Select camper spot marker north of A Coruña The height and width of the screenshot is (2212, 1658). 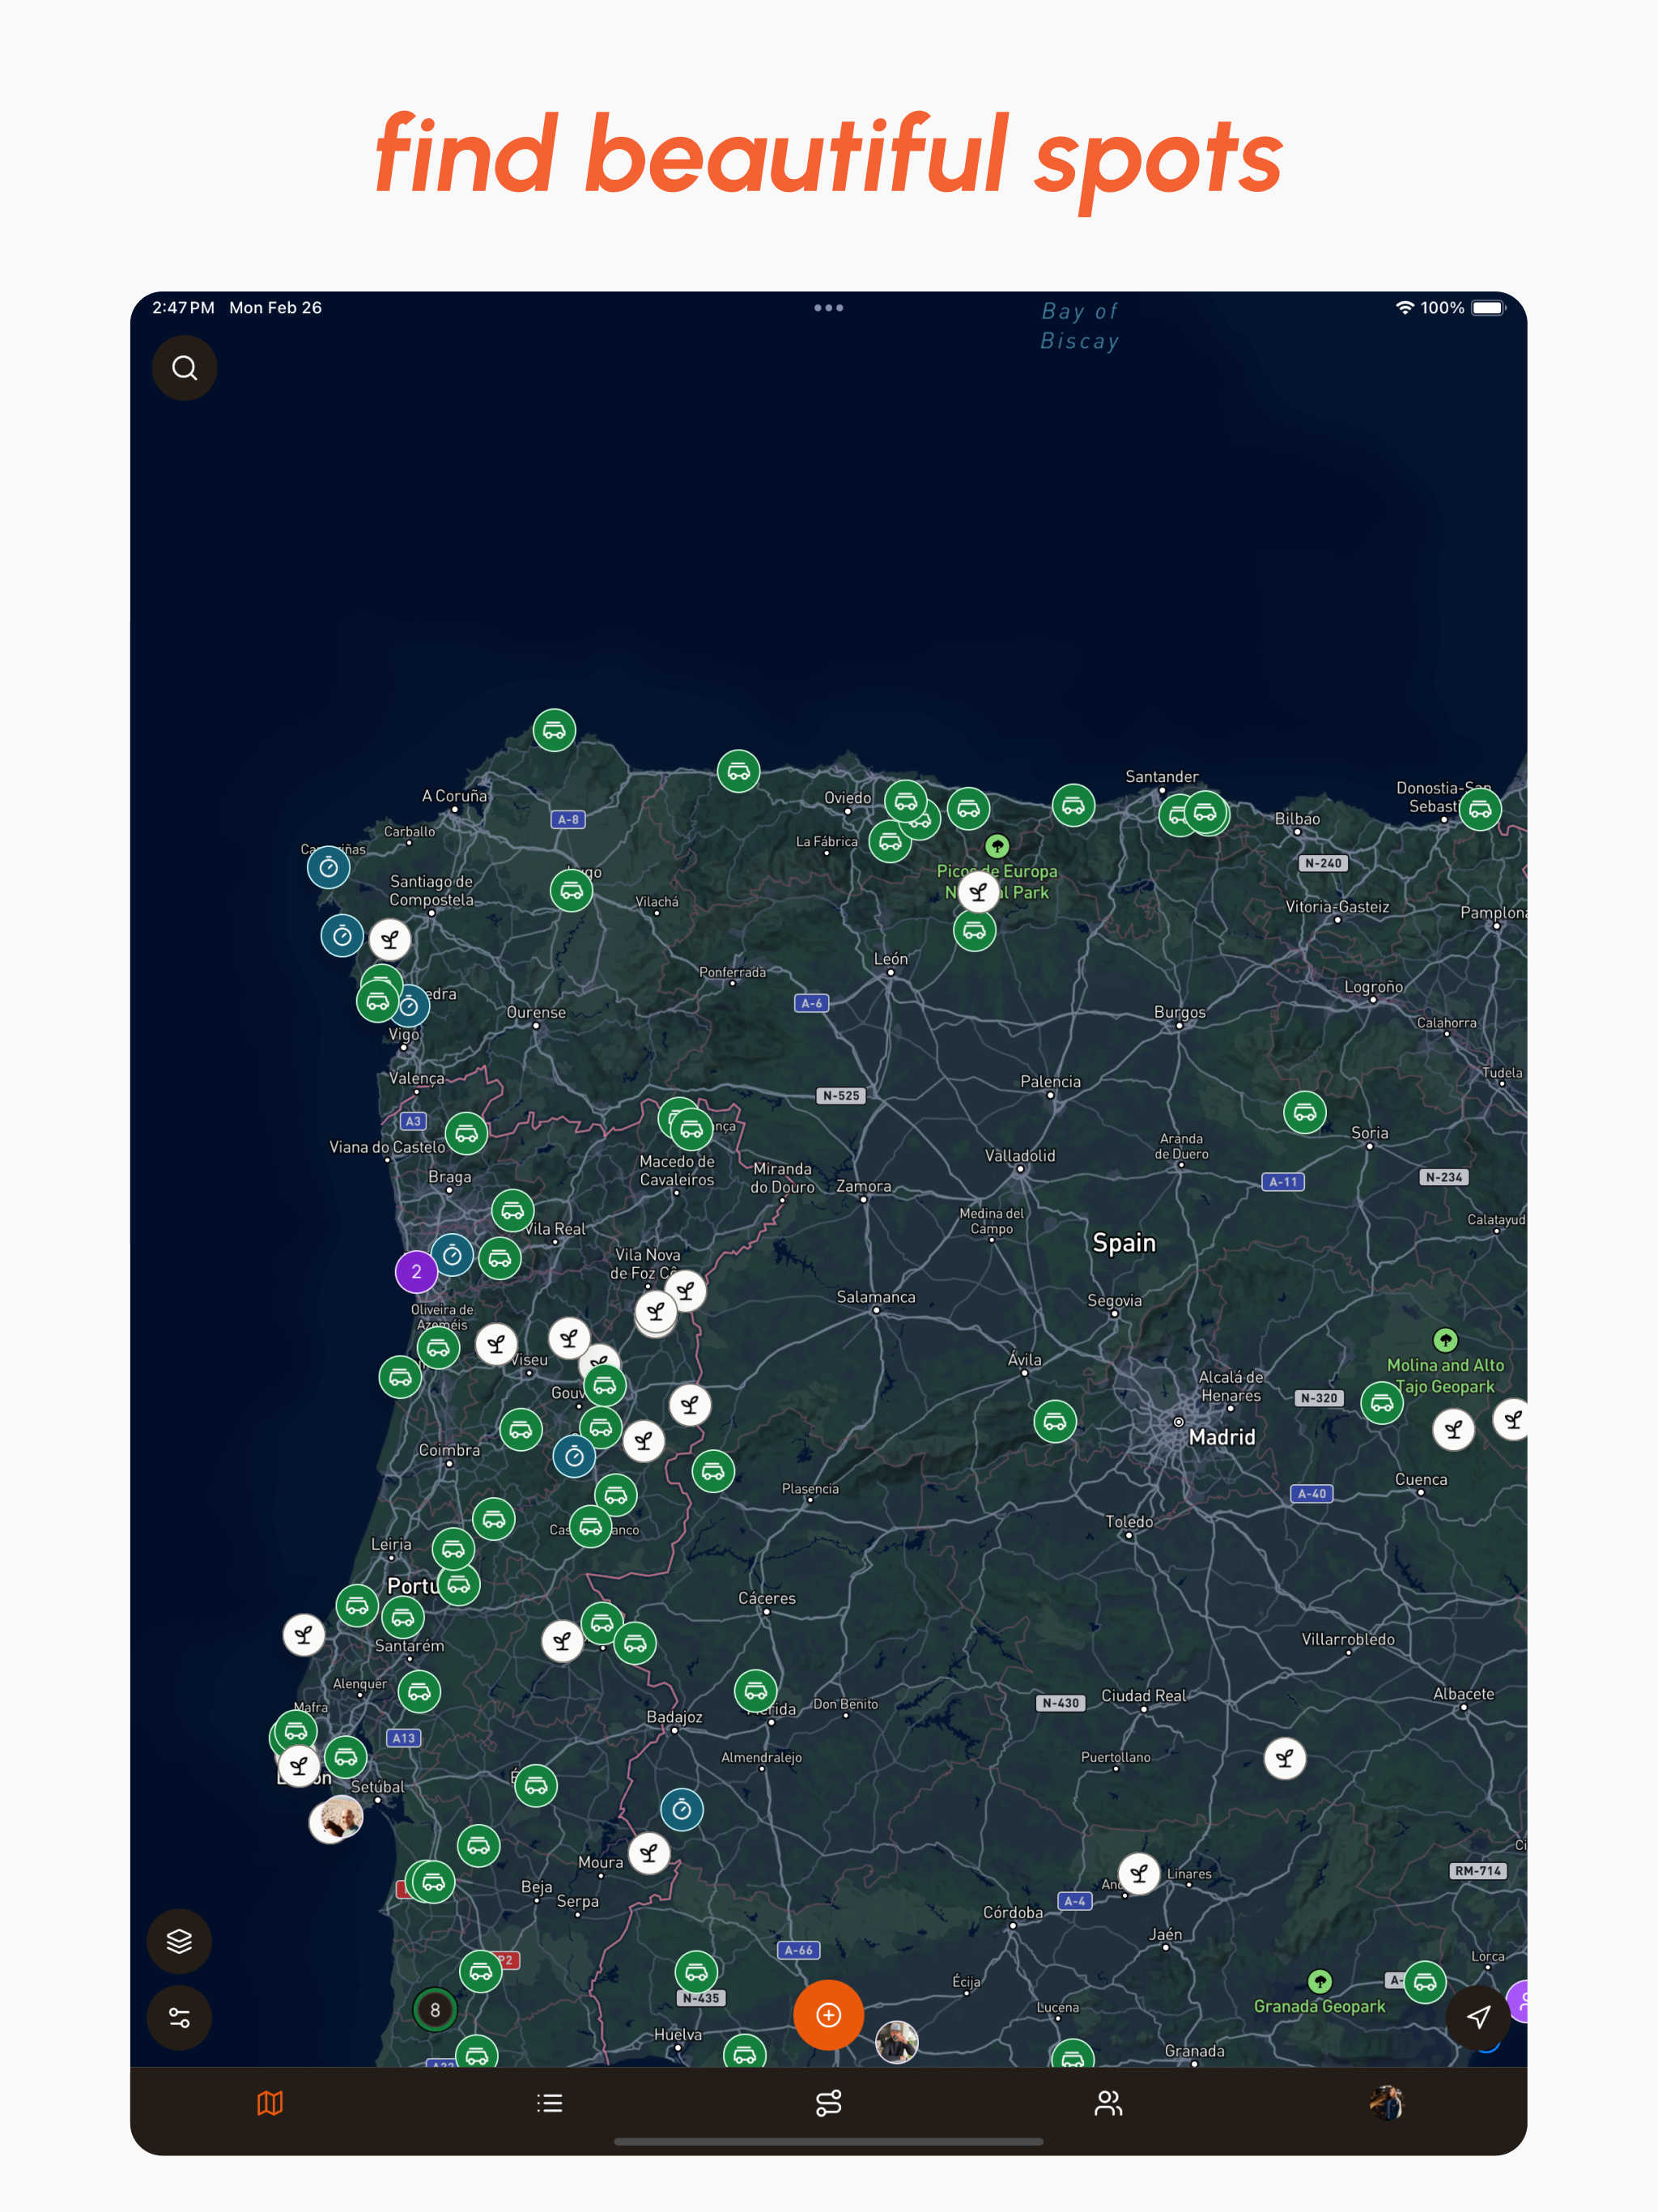554,730
